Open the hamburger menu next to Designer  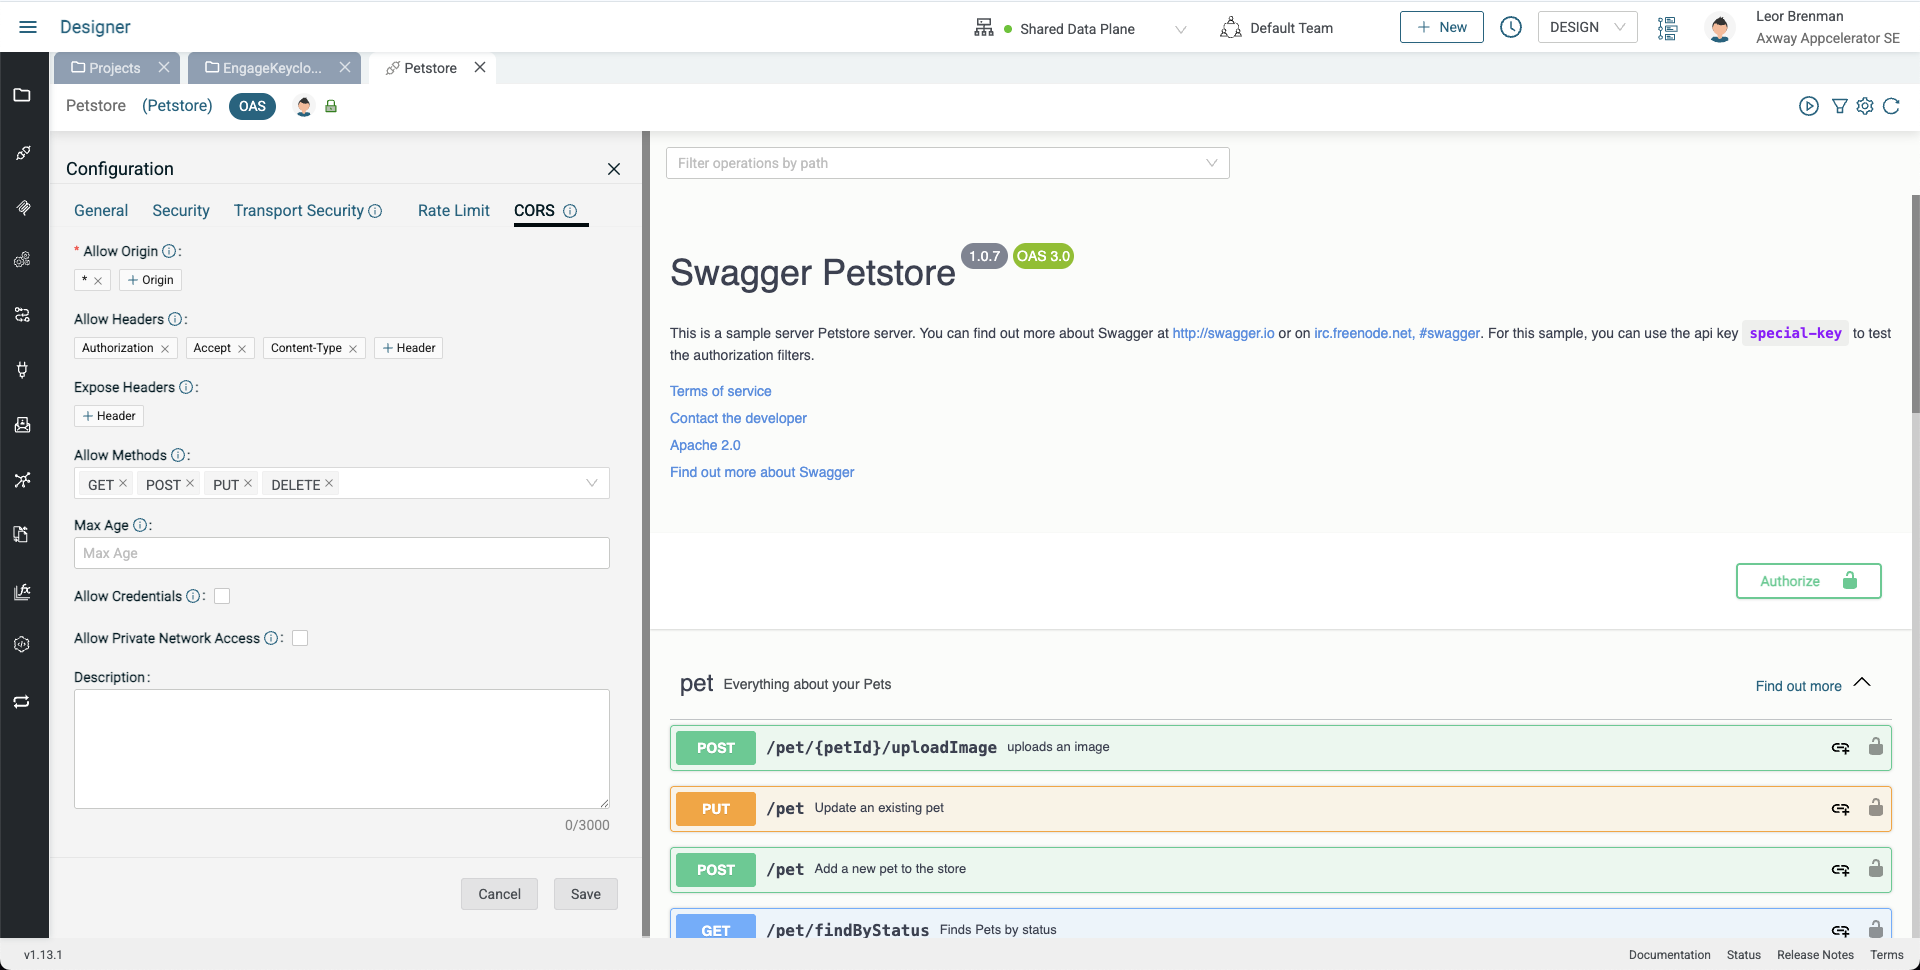(x=28, y=27)
